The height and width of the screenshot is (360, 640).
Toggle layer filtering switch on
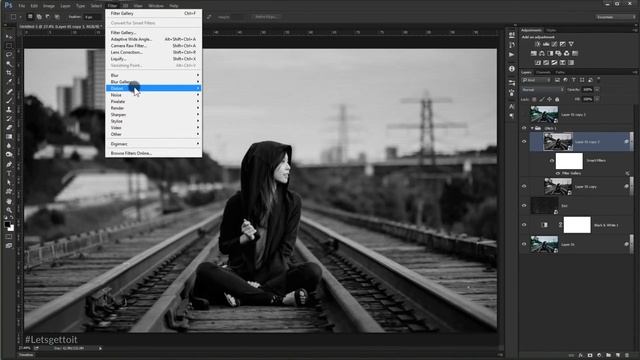(x=599, y=79)
